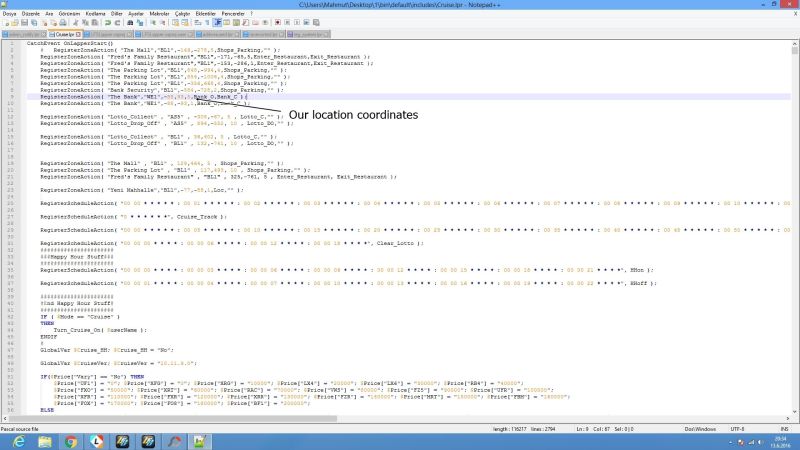Image resolution: width=800 pixels, height=450 pixels.
Task: Open the Replace dialog from the toolbar
Action: (x=140, y=22)
